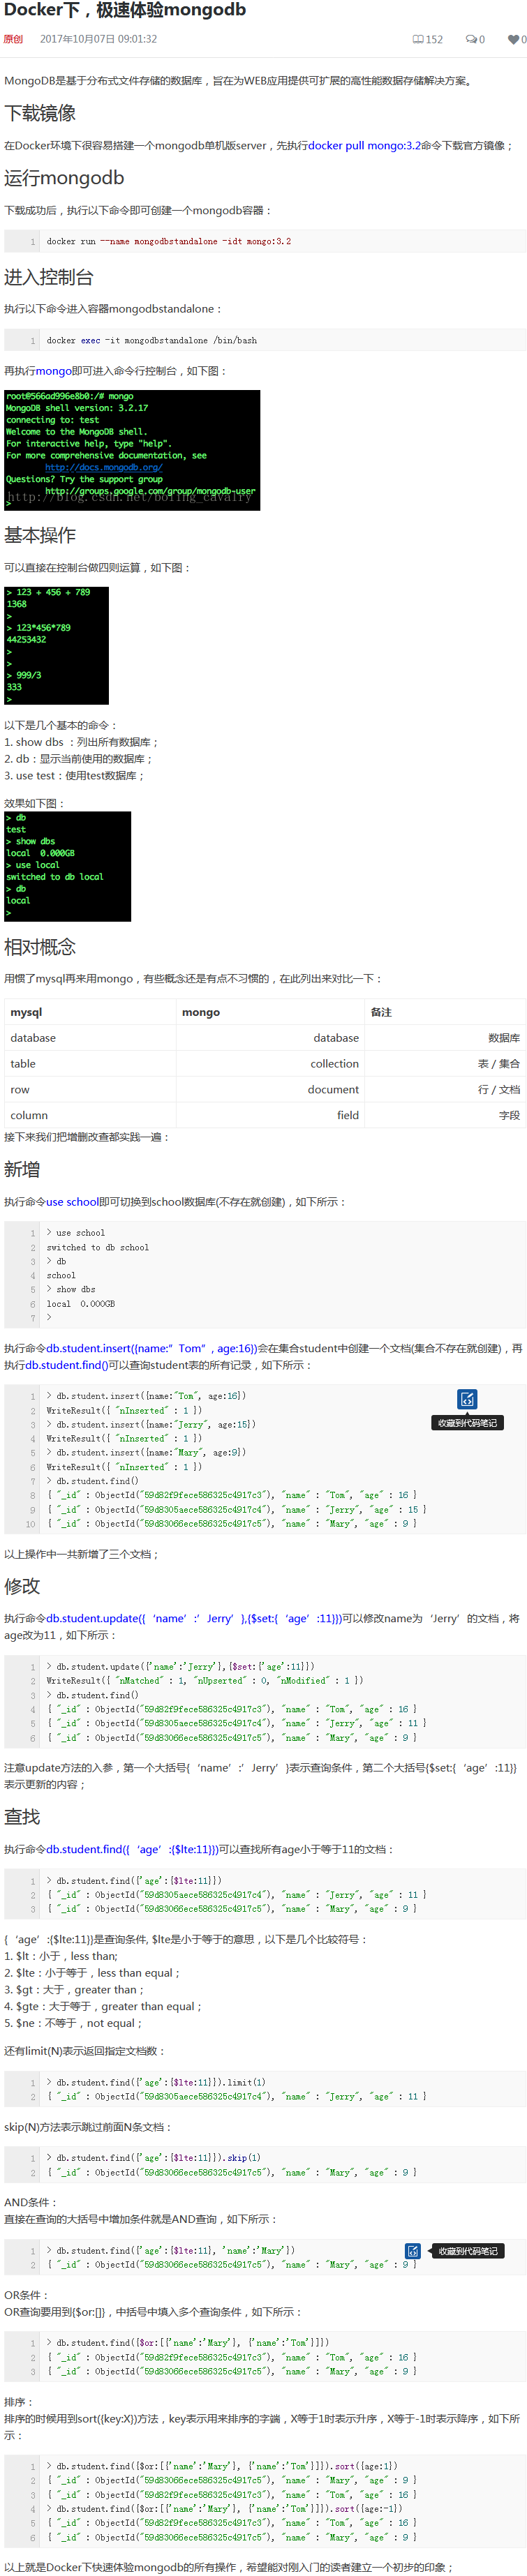The image size is (527, 2576).
Task: Click the mongo column header in table
Action: tap(200, 1012)
